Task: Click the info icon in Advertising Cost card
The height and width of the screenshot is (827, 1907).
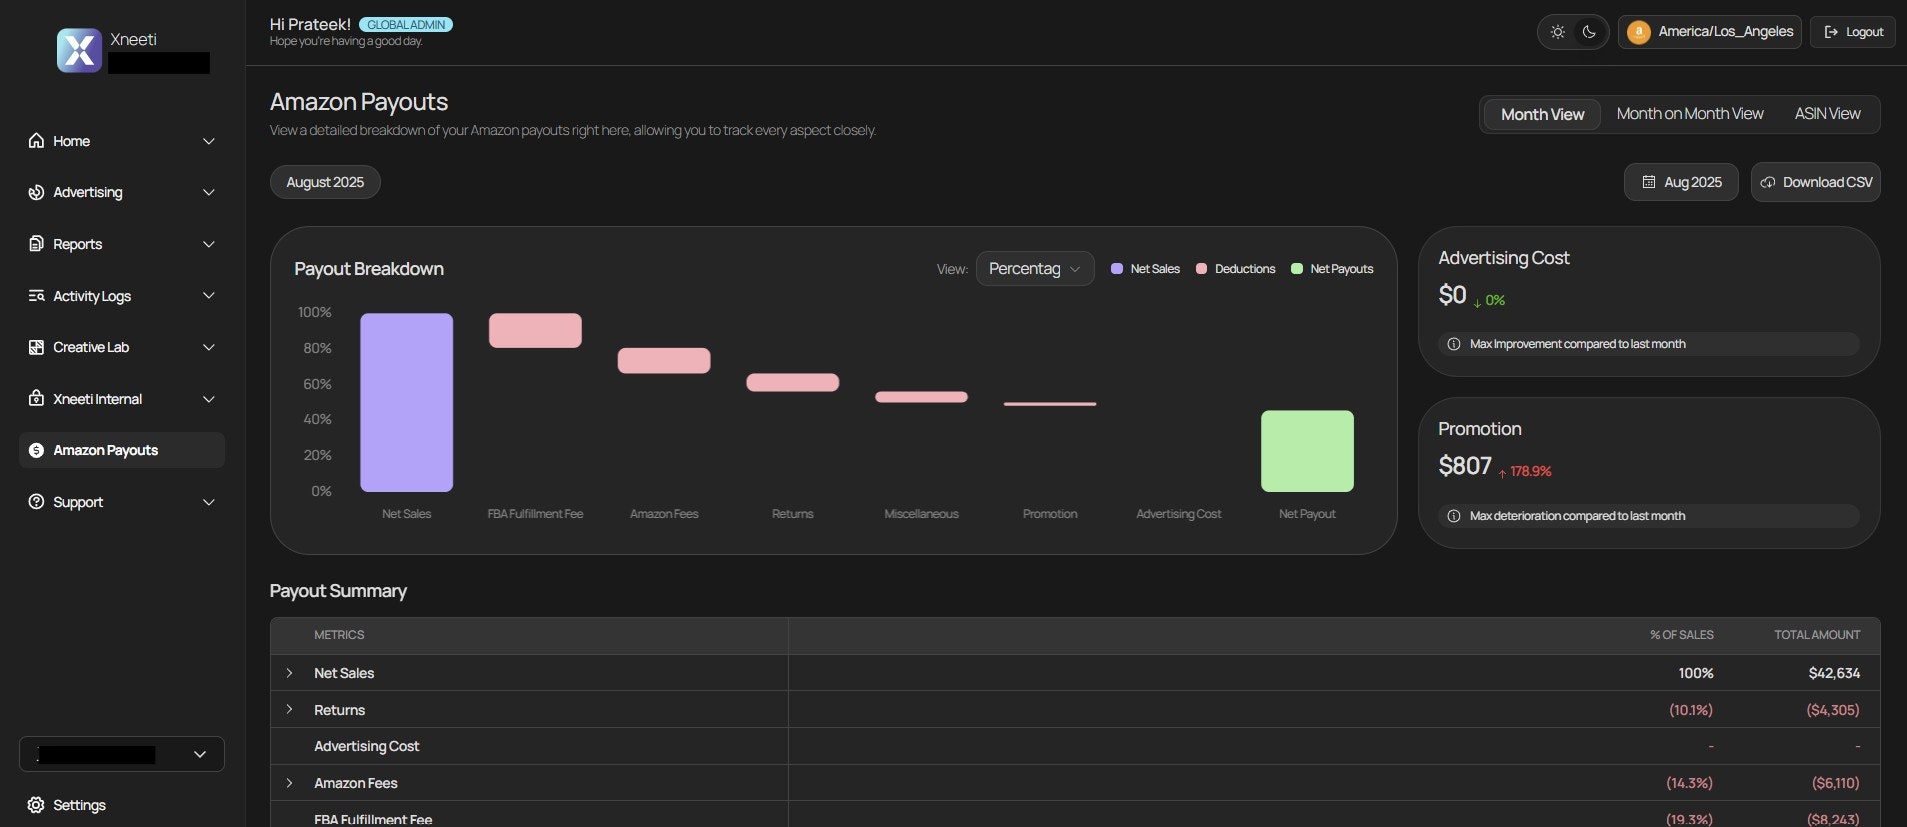Action: (1454, 344)
